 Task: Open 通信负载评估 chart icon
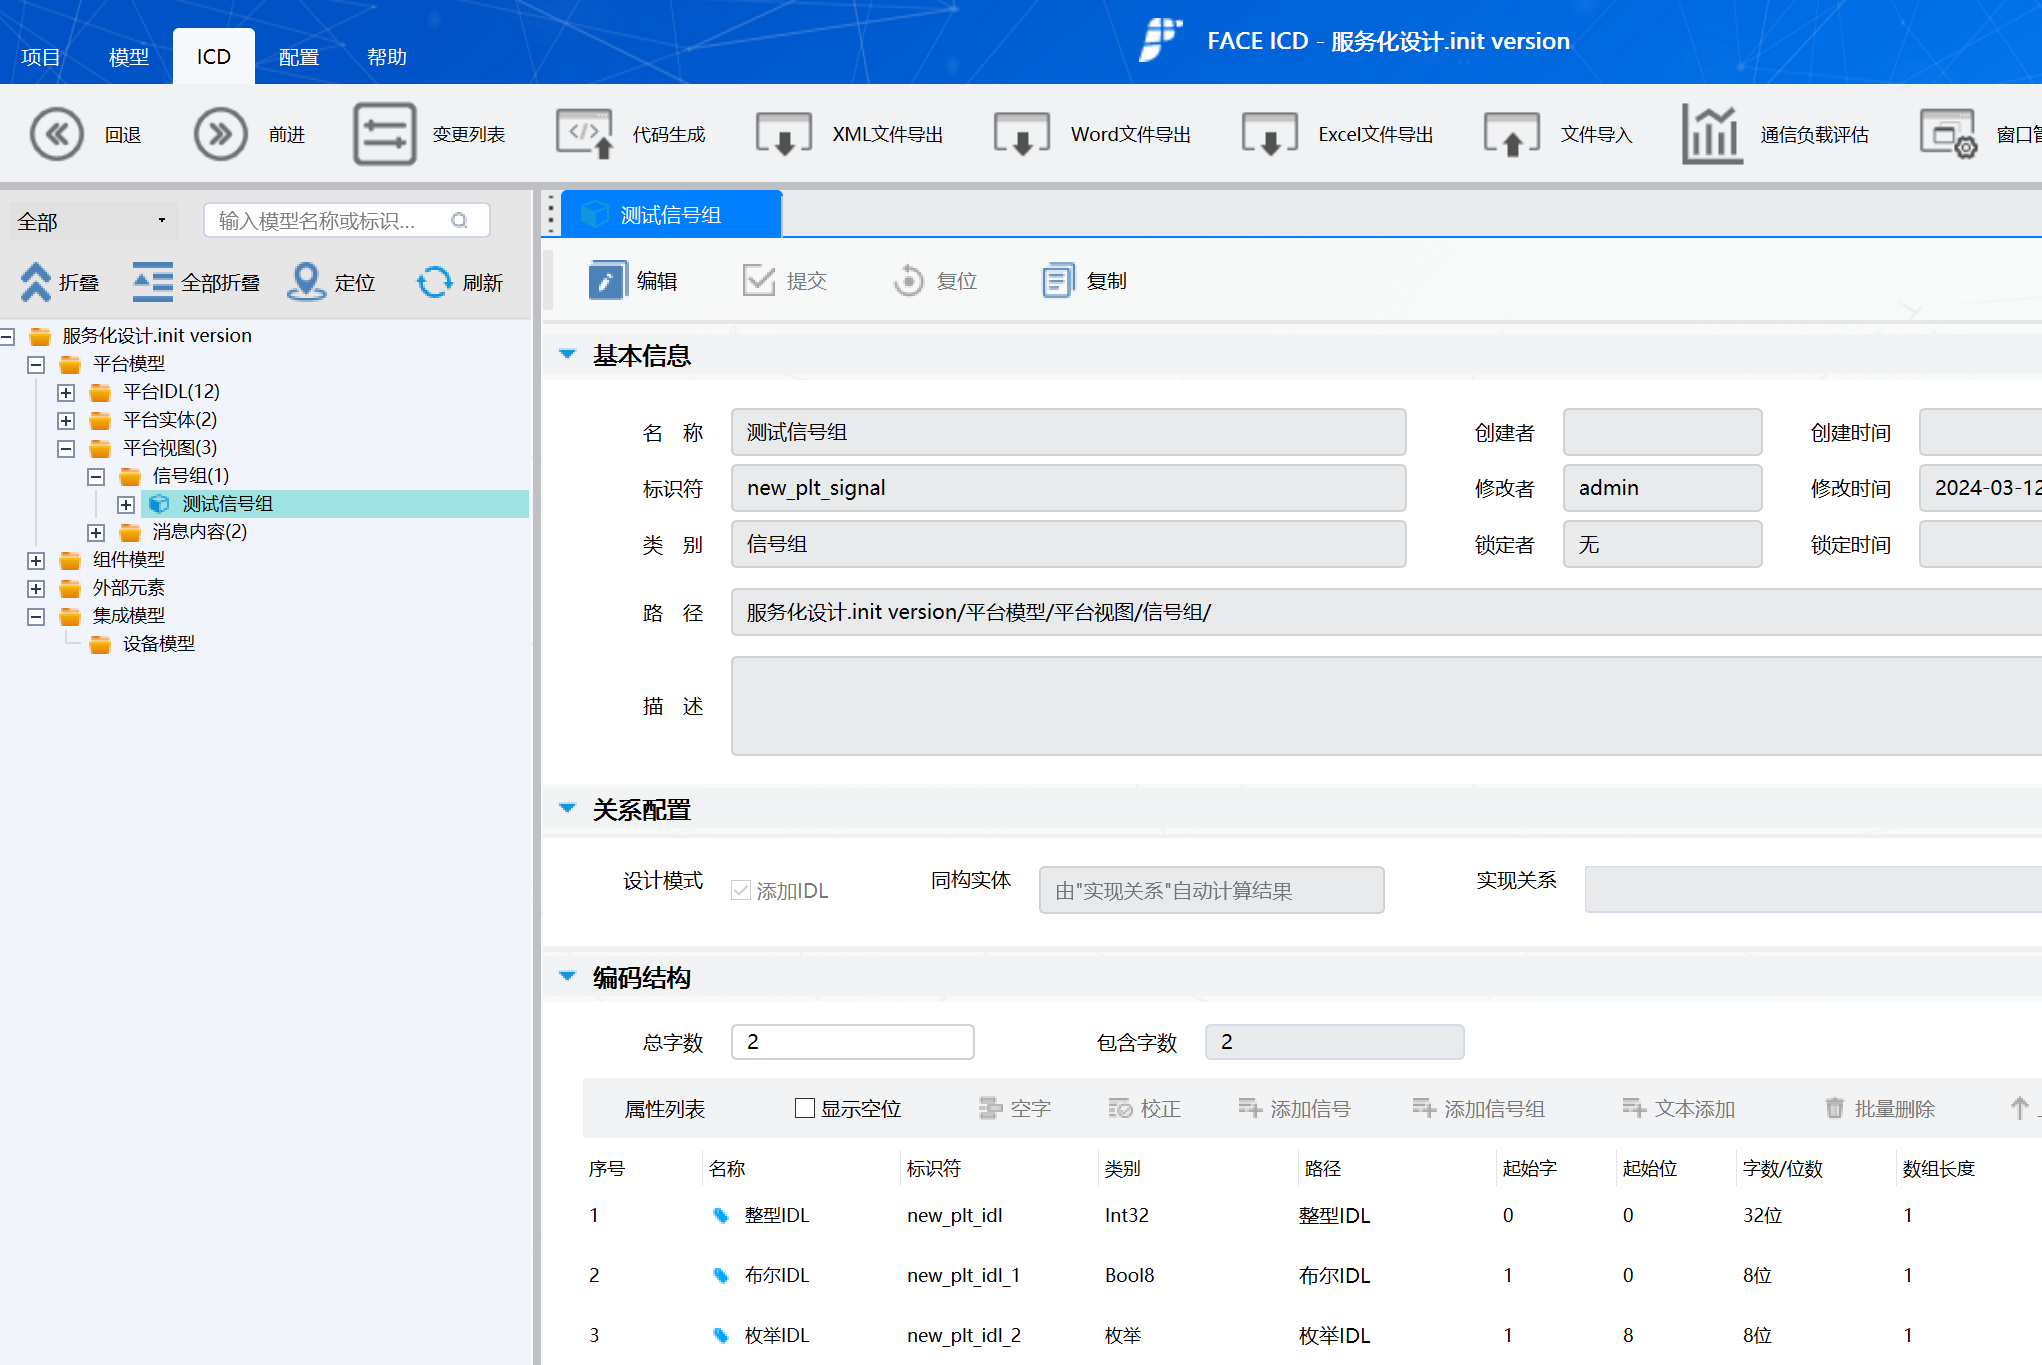[x=1712, y=134]
